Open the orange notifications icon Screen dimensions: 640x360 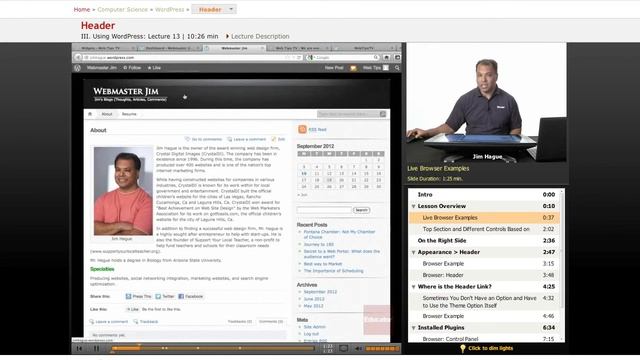(x=353, y=68)
